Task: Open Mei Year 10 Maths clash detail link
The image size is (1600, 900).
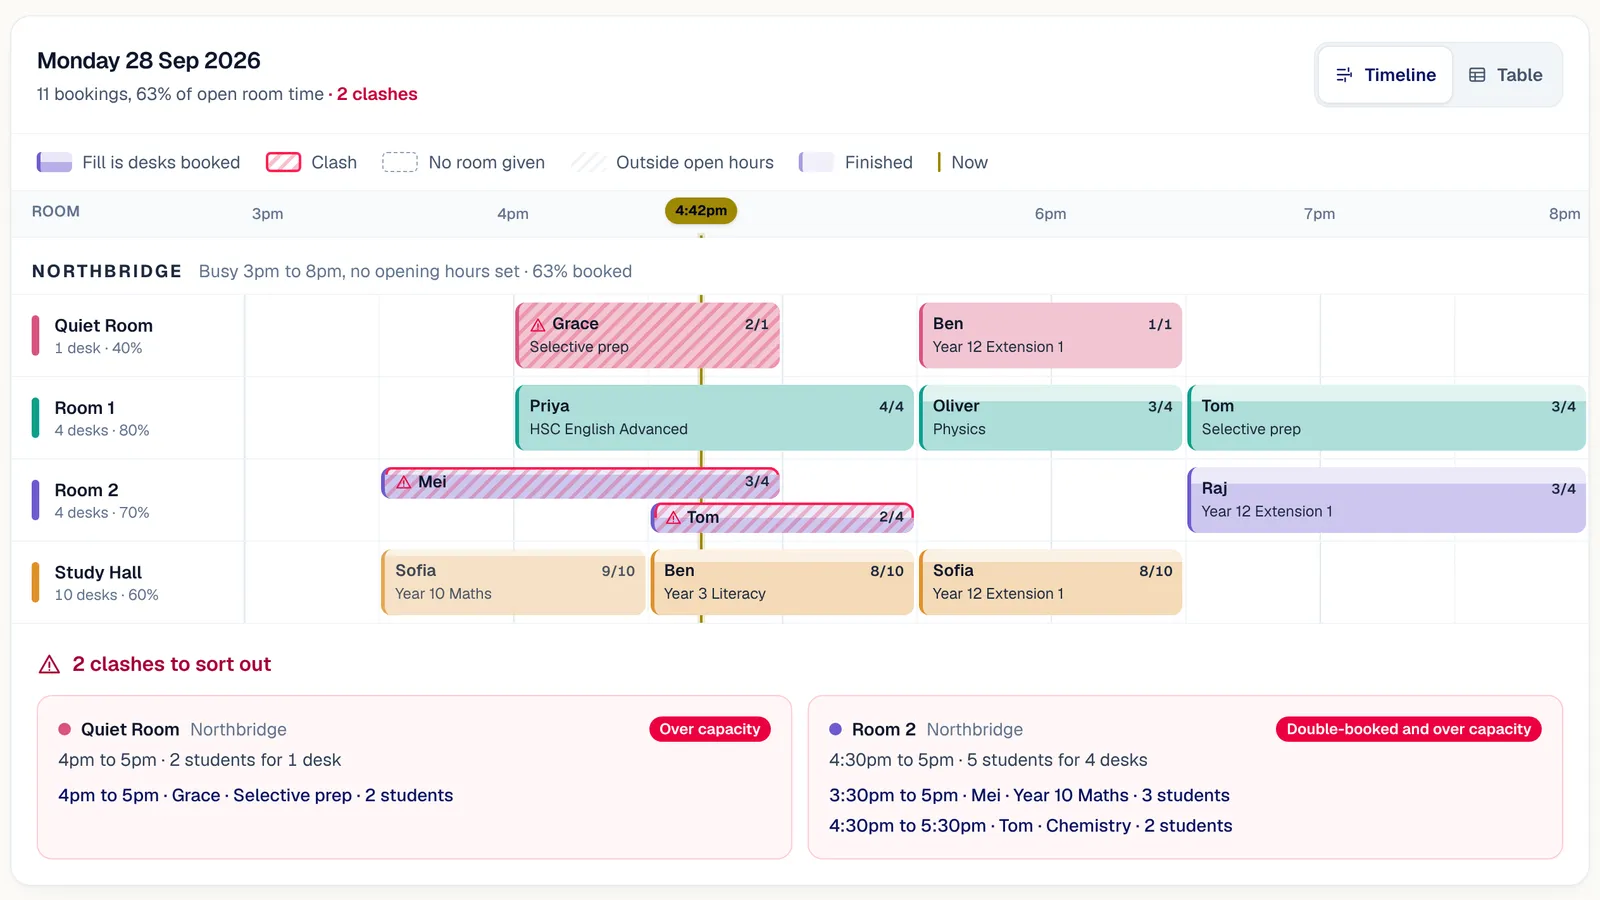Action: pyautogui.click(x=1029, y=795)
